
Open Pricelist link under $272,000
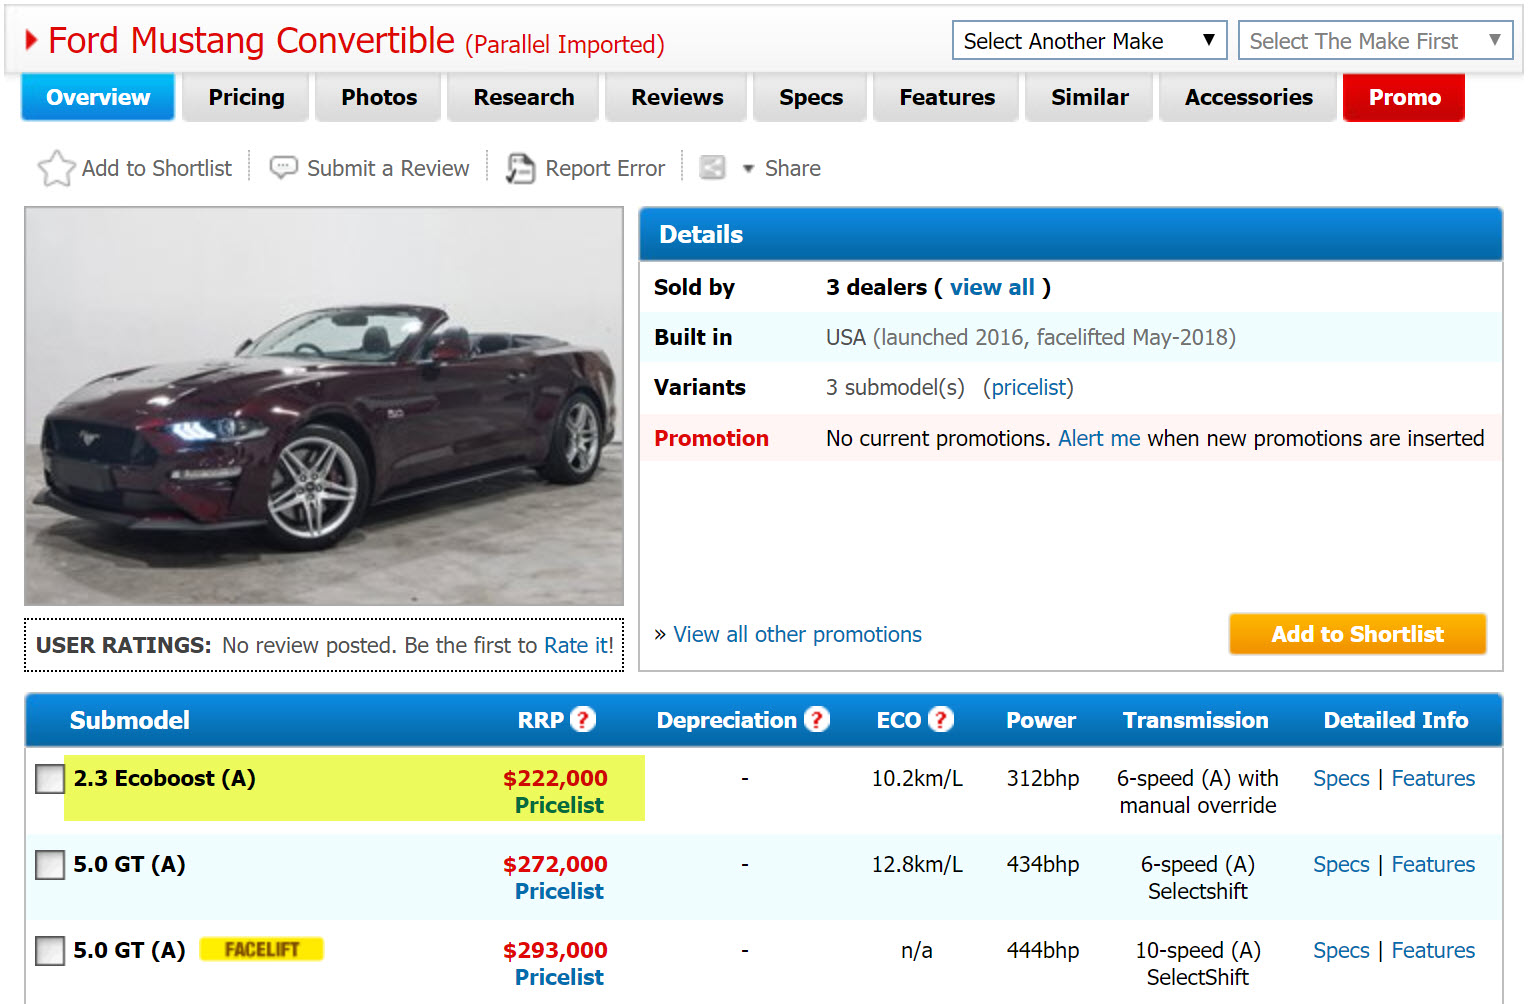[559, 891]
